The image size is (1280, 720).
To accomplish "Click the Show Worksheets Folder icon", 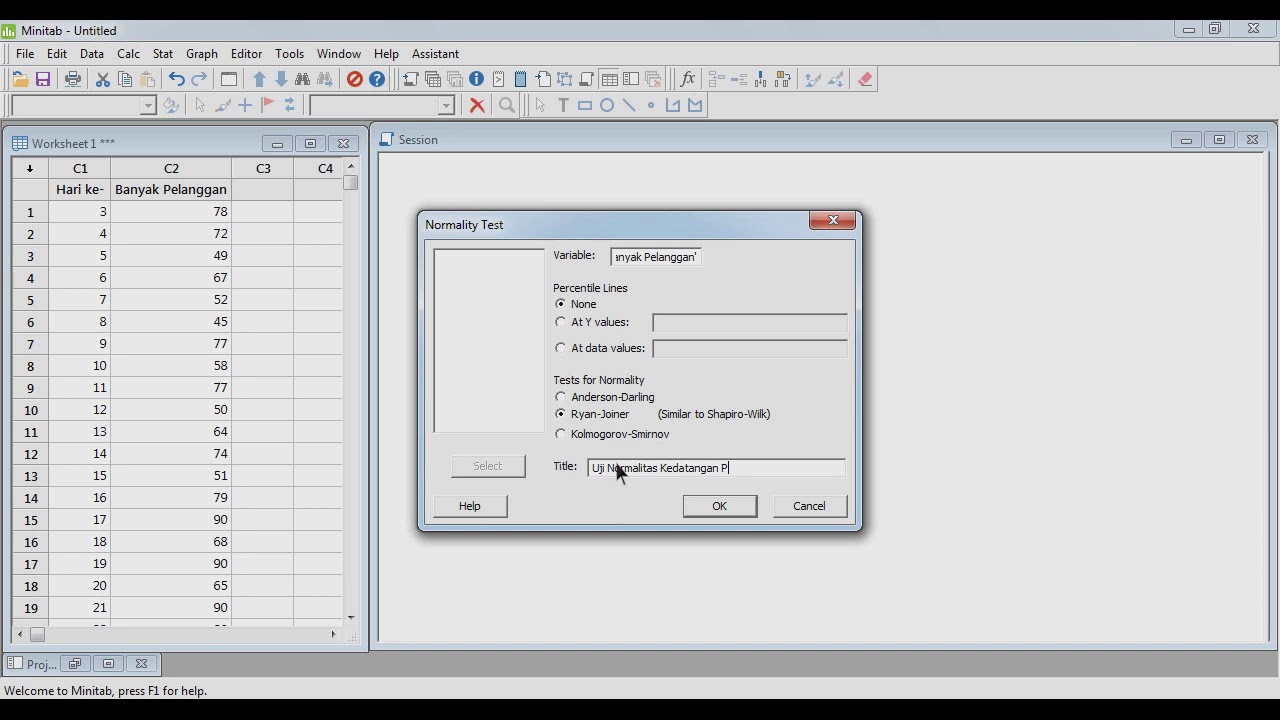I will point(433,79).
